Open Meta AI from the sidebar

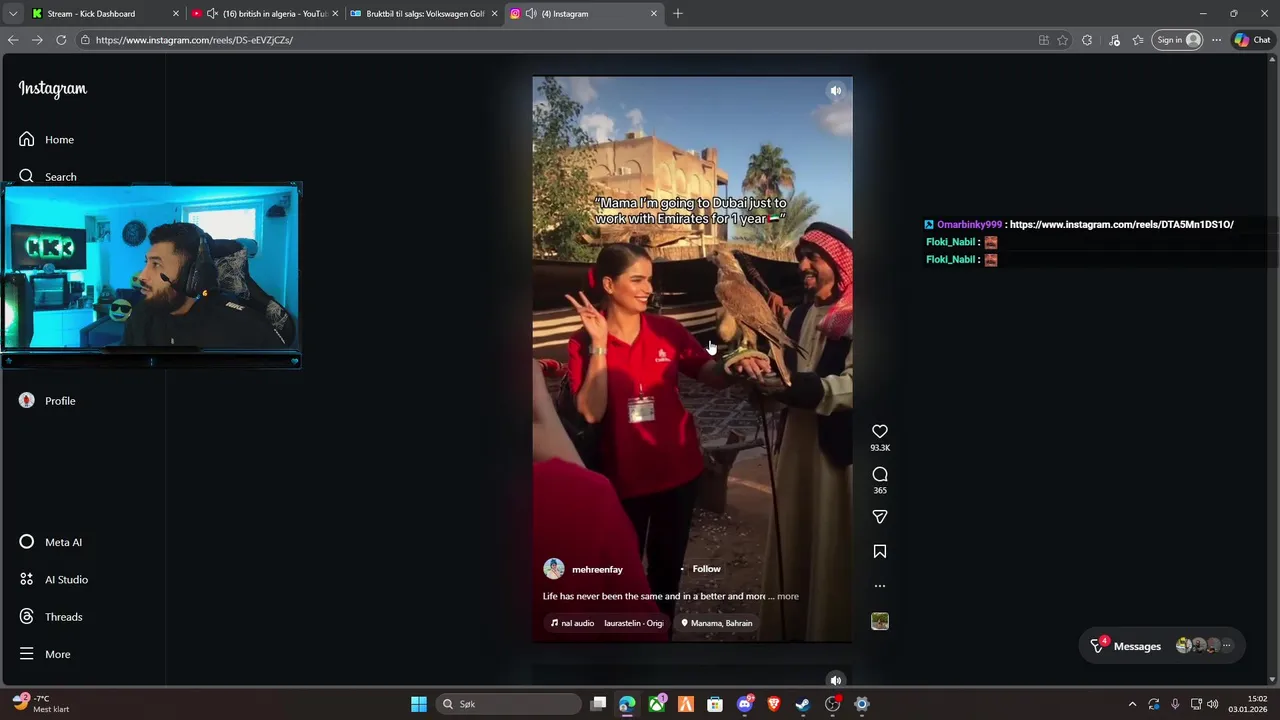[50, 542]
